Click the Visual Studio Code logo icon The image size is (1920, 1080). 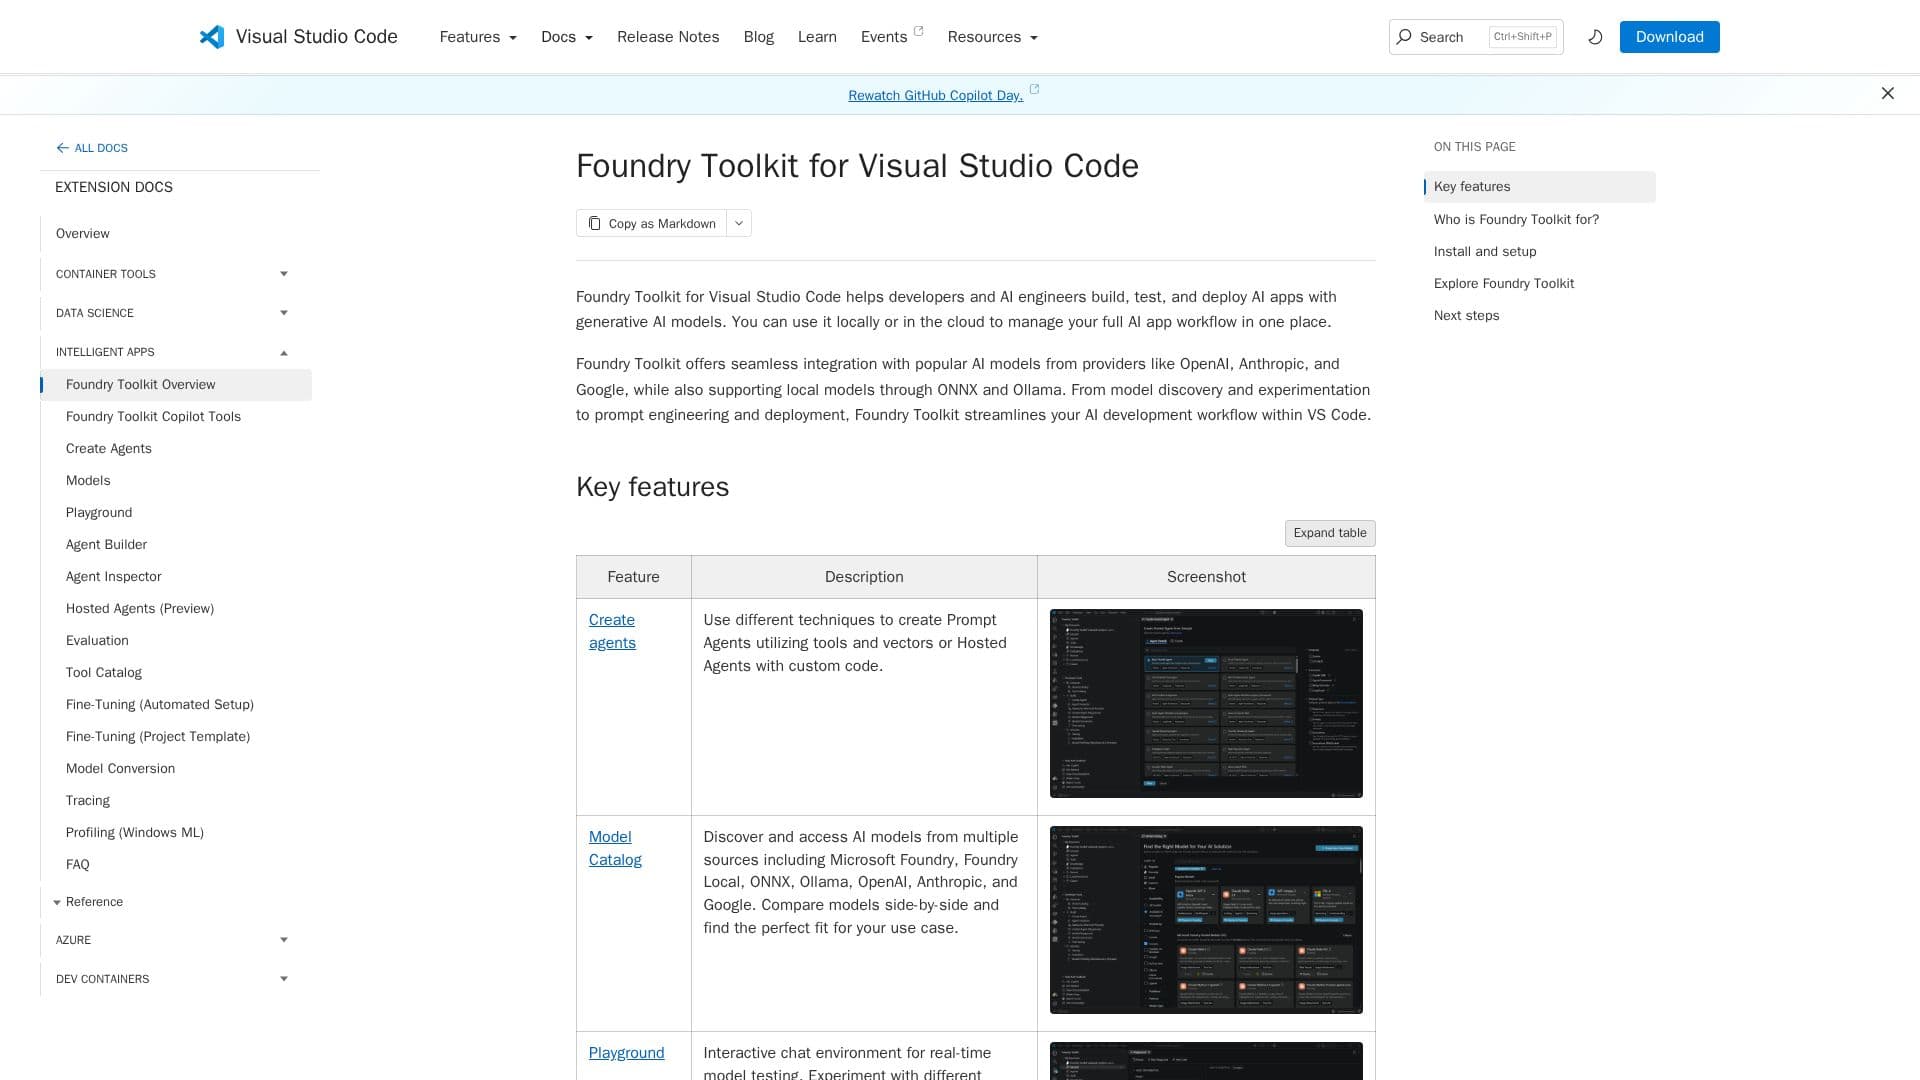point(211,37)
